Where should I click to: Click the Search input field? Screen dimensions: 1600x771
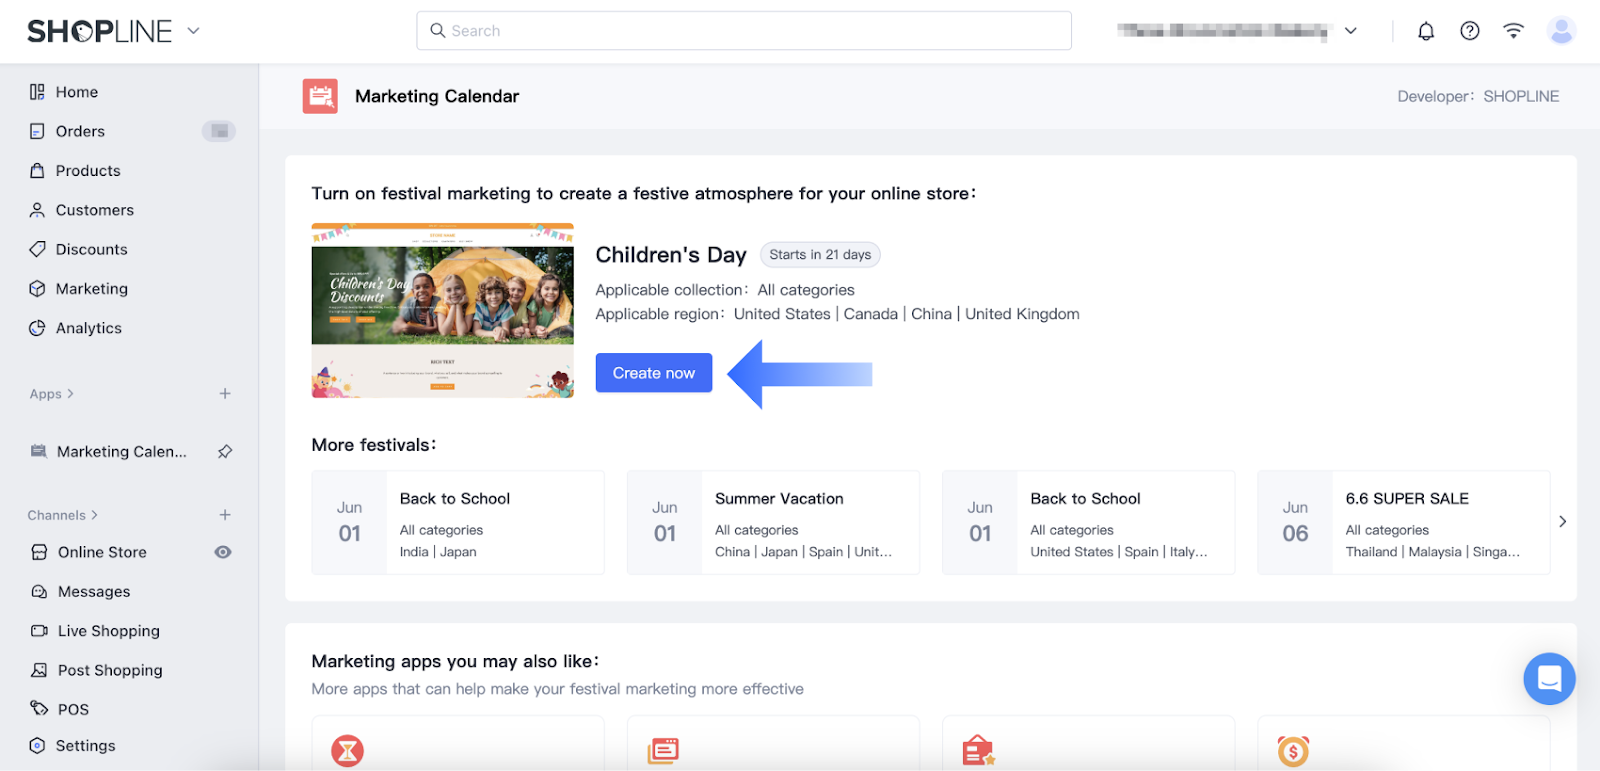[744, 31]
